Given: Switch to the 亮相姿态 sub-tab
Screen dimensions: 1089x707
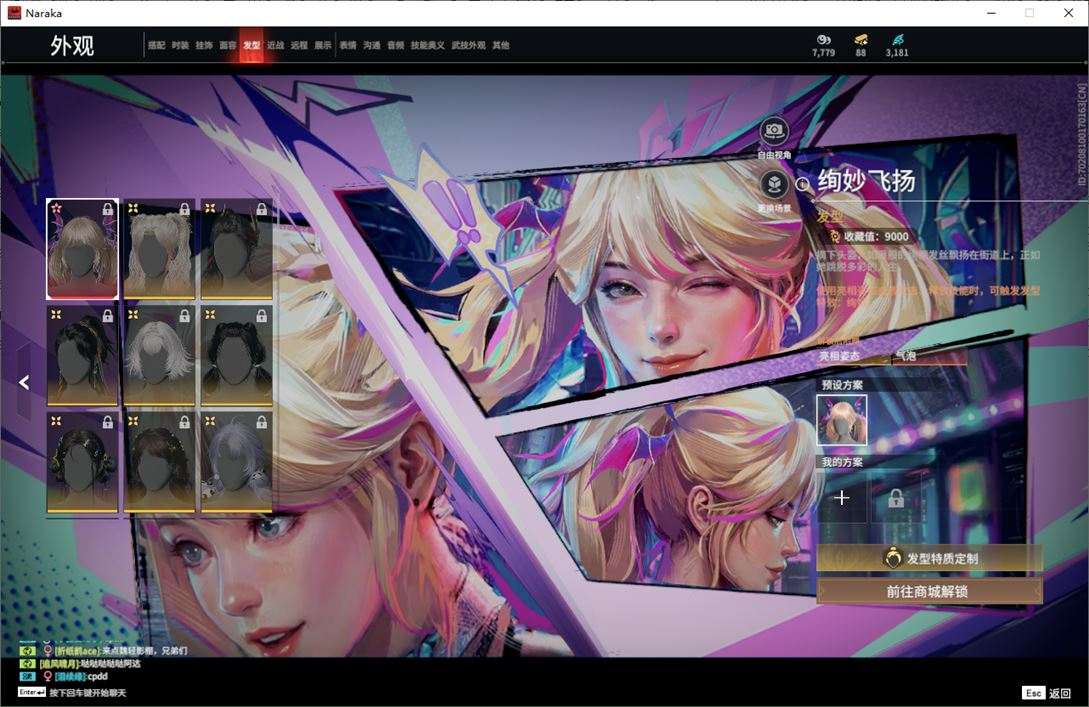Looking at the screenshot, I should 839,356.
